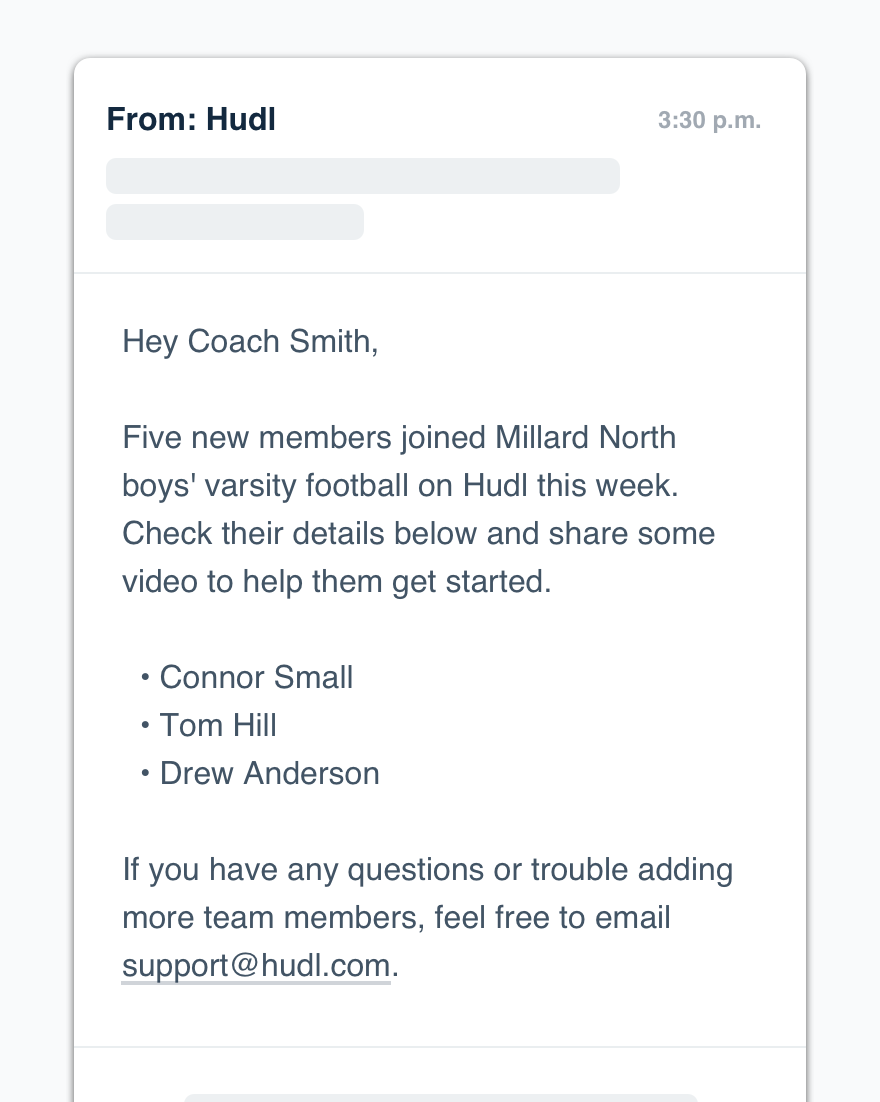The width and height of the screenshot is (880, 1102).
Task: Click the gray placeholder bar at email bottom
Action: 440,1097
